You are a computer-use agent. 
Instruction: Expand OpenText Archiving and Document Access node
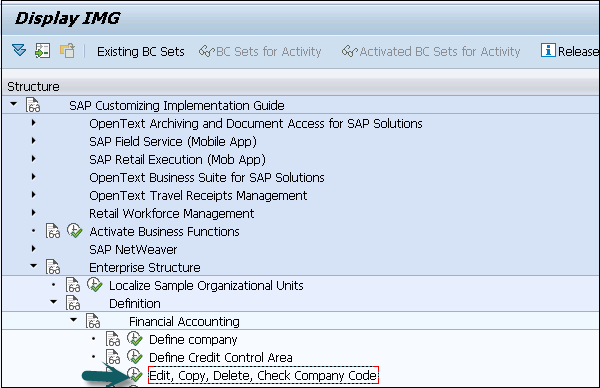tap(34, 123)
